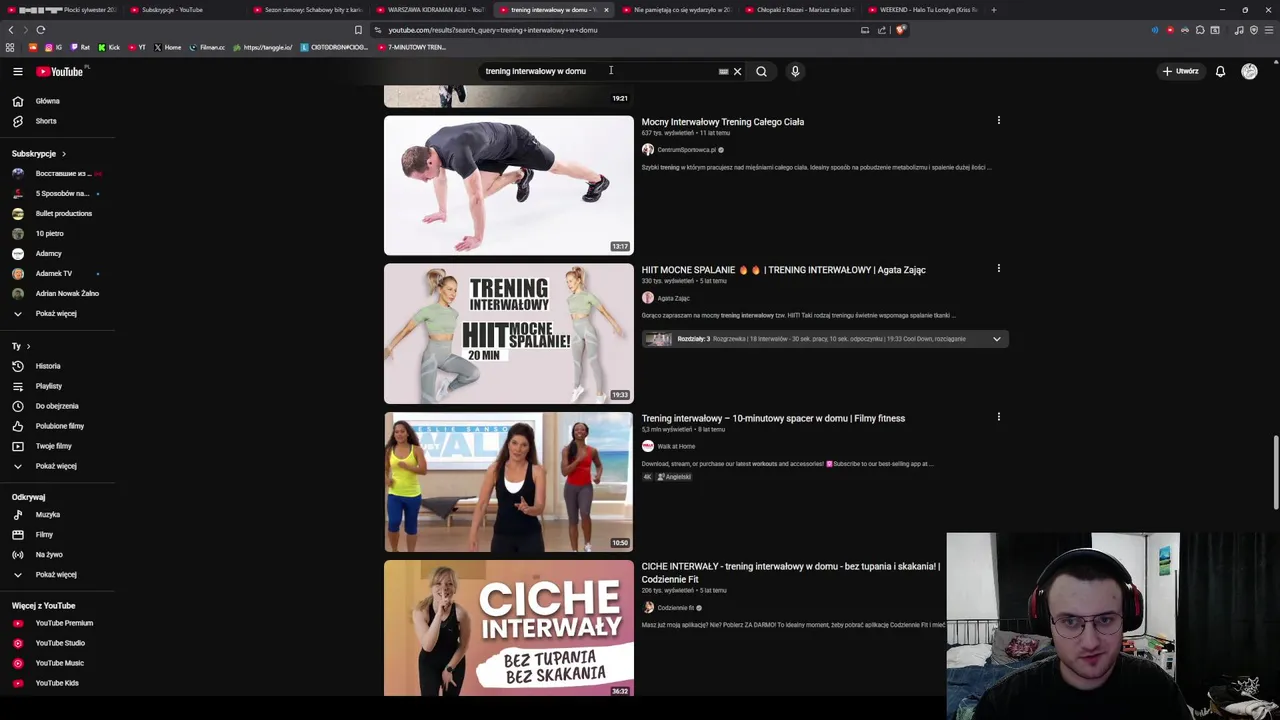Screen dimensions: 1280x720
Task: Open the 7-MINUTOWY TREN bookmark
Action: coord(413,47)
